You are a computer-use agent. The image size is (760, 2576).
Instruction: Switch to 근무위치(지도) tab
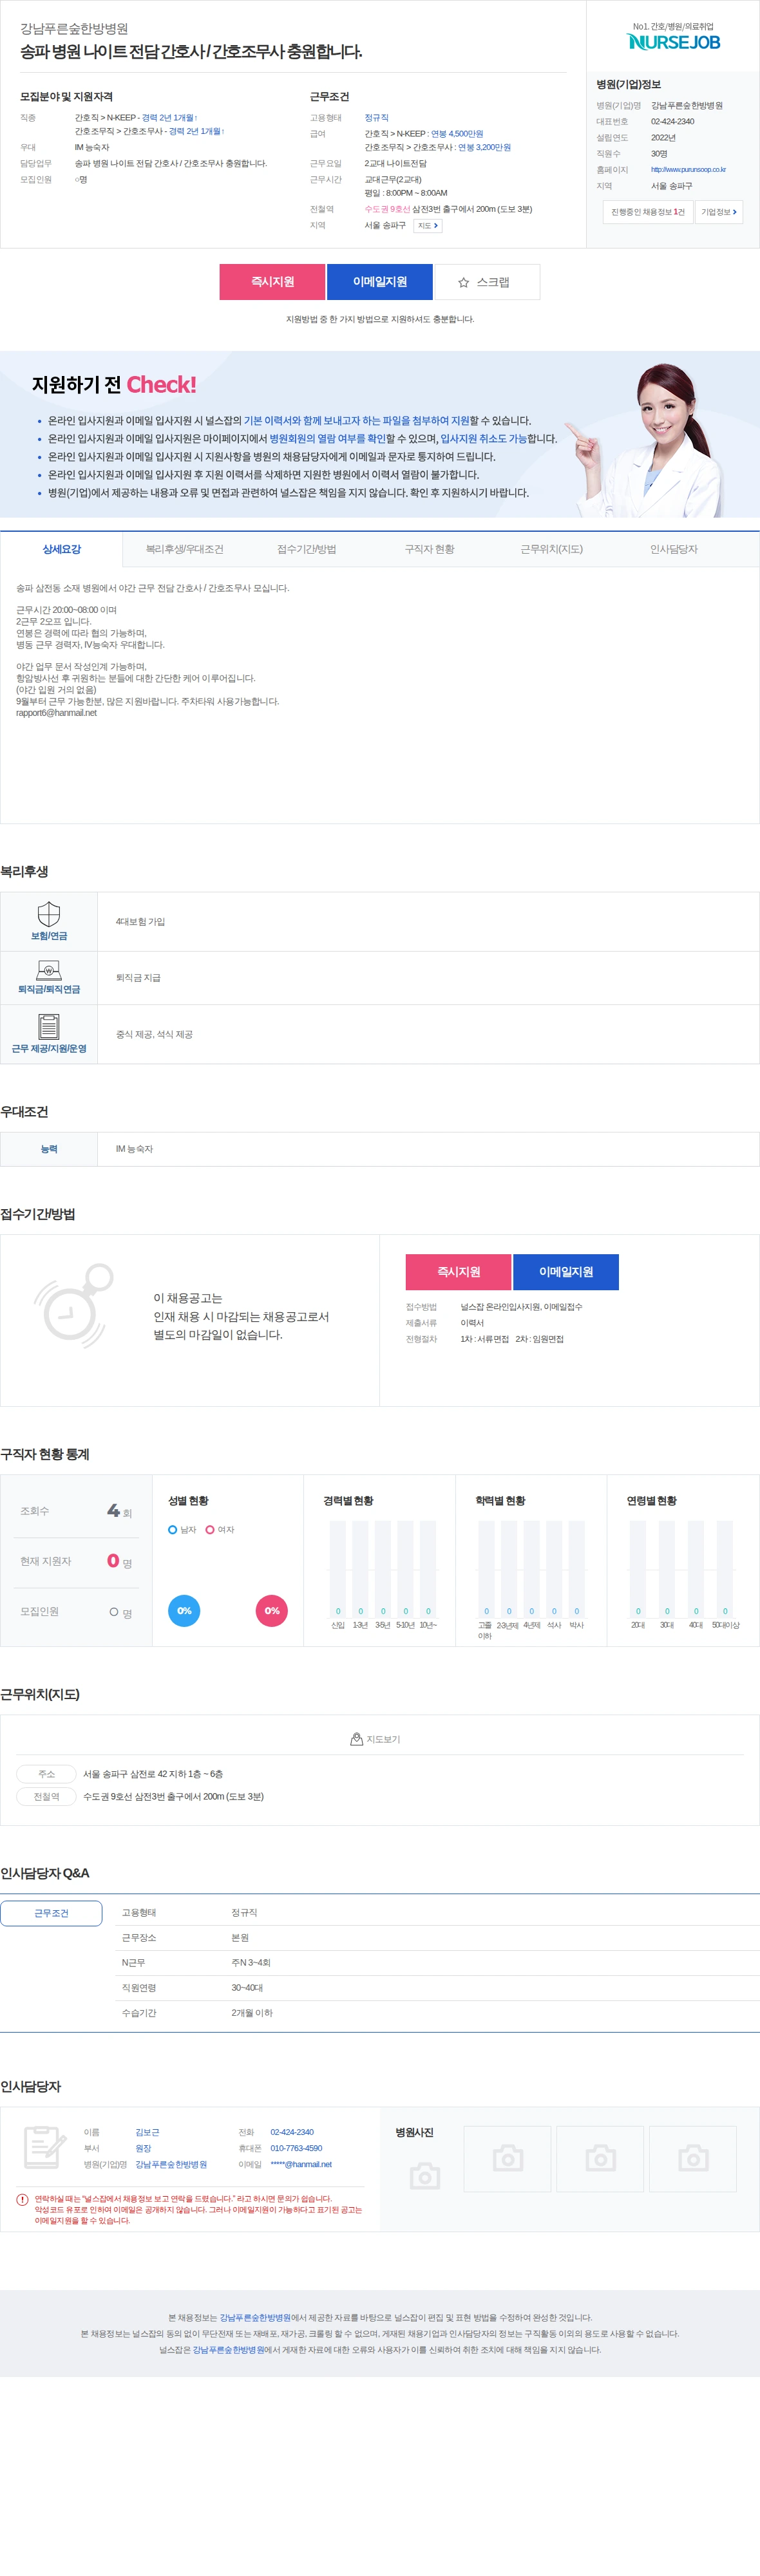(x=551, y=549)
